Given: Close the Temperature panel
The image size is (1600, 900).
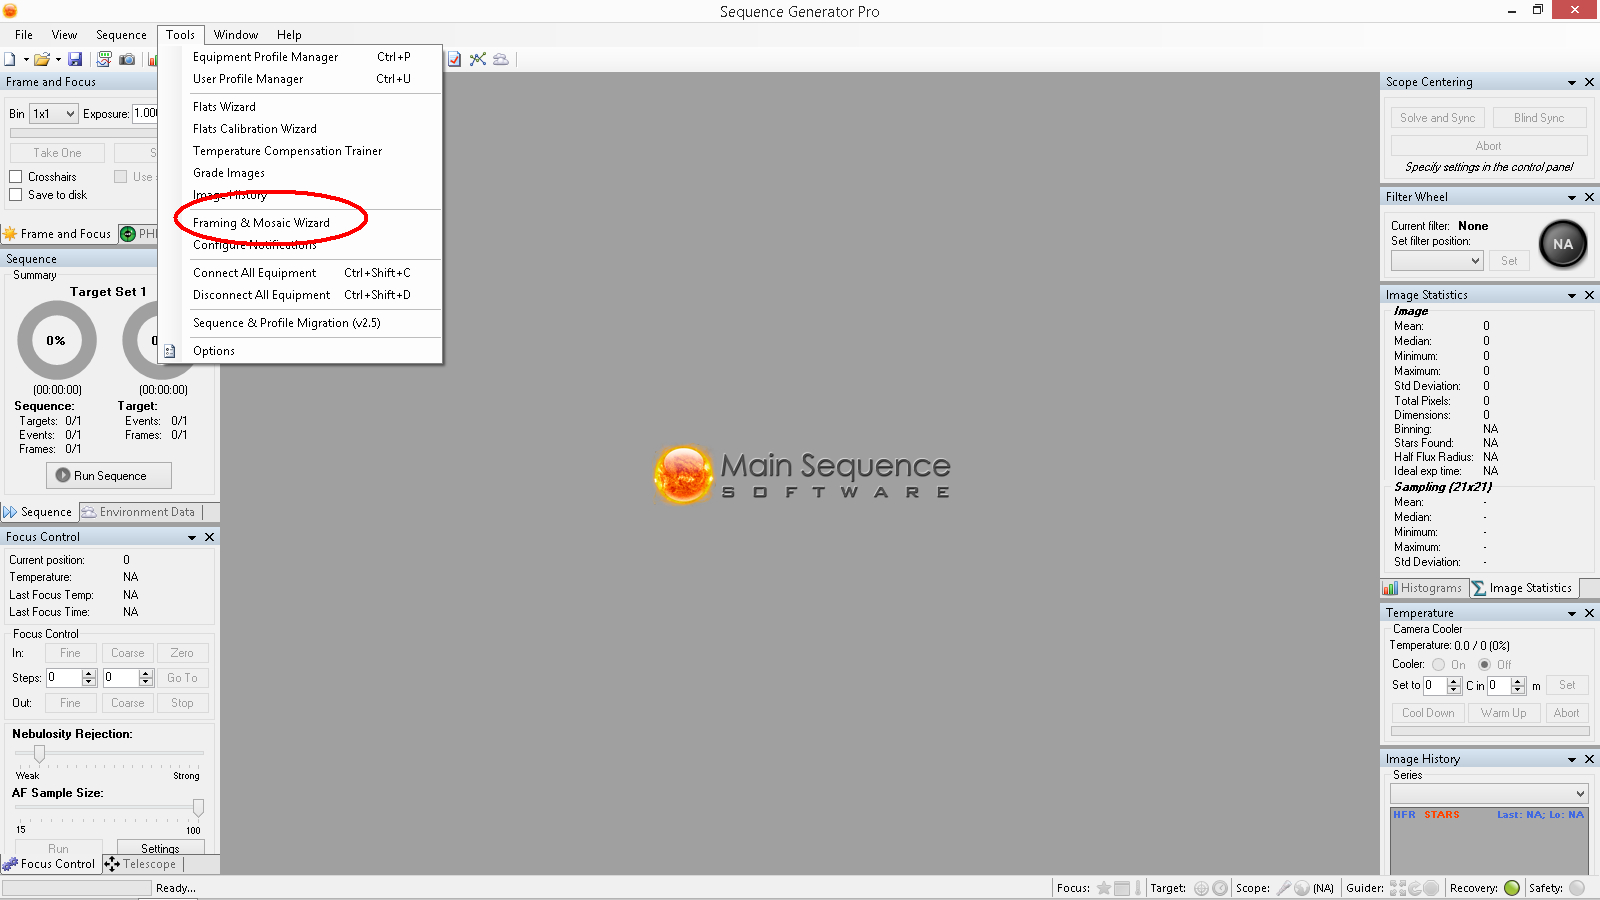Looking at the screenshot, I should pyautogui.click(x=1589, y=613).
